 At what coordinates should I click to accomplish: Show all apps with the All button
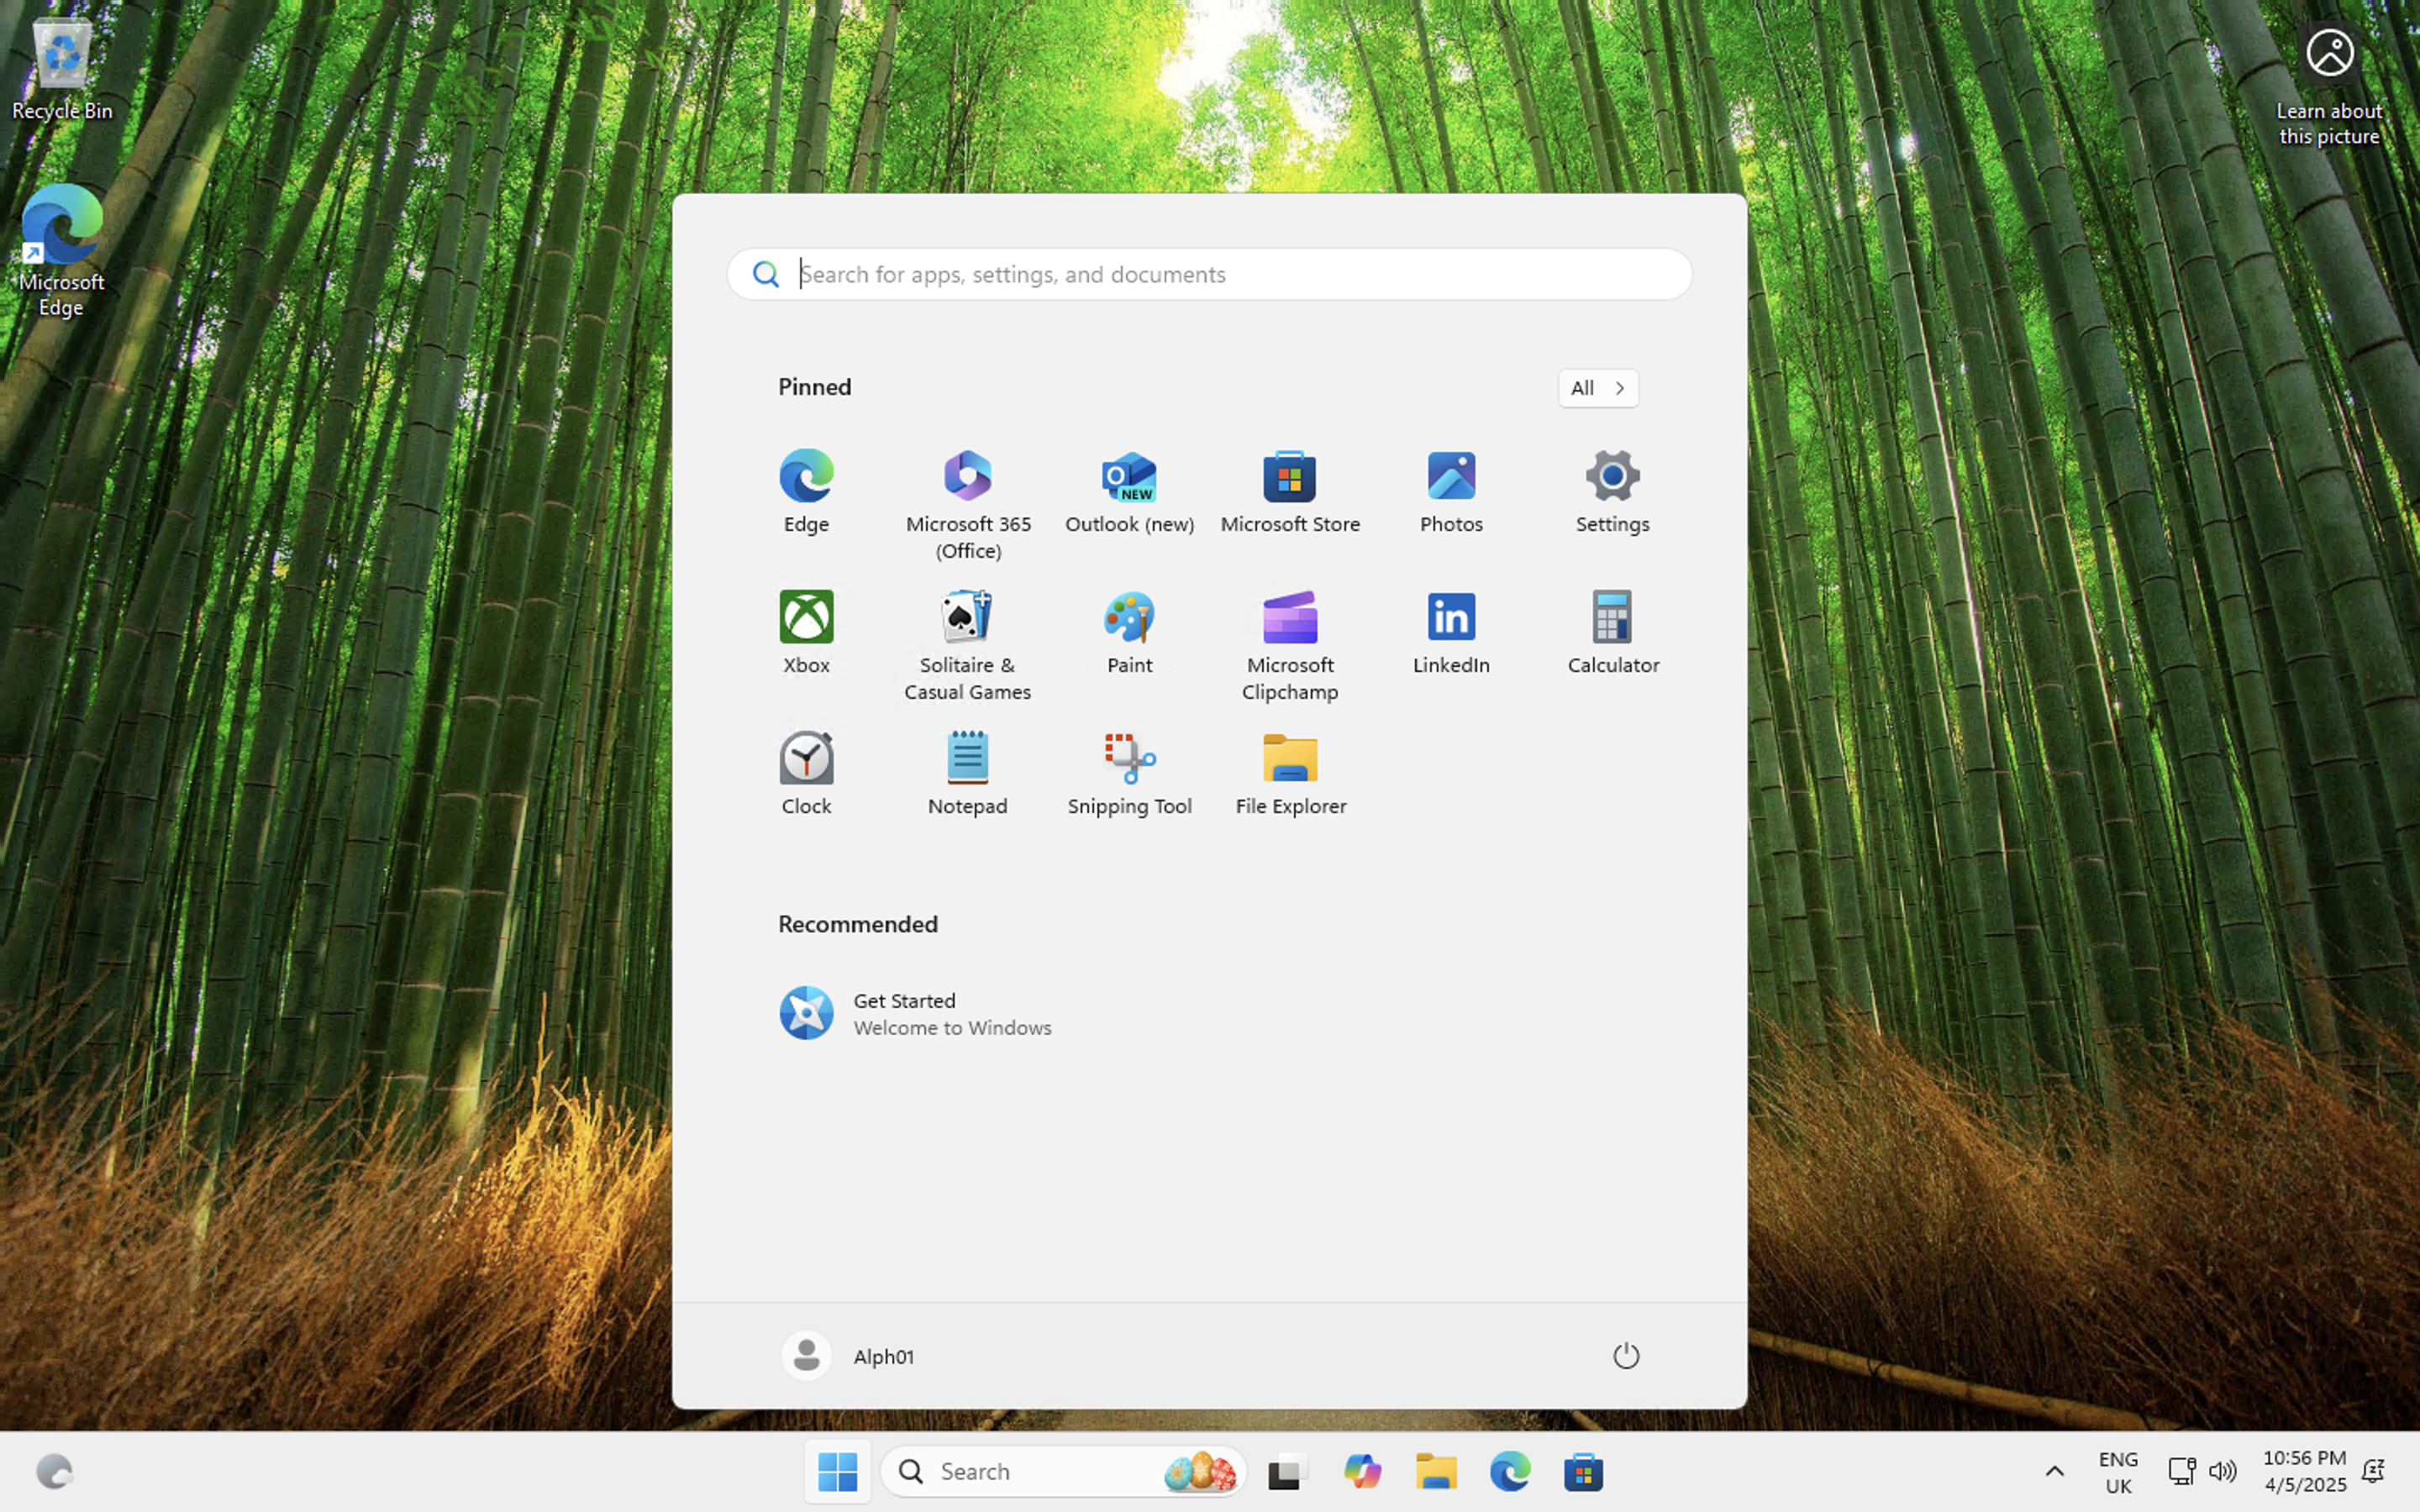(1598, 388)
